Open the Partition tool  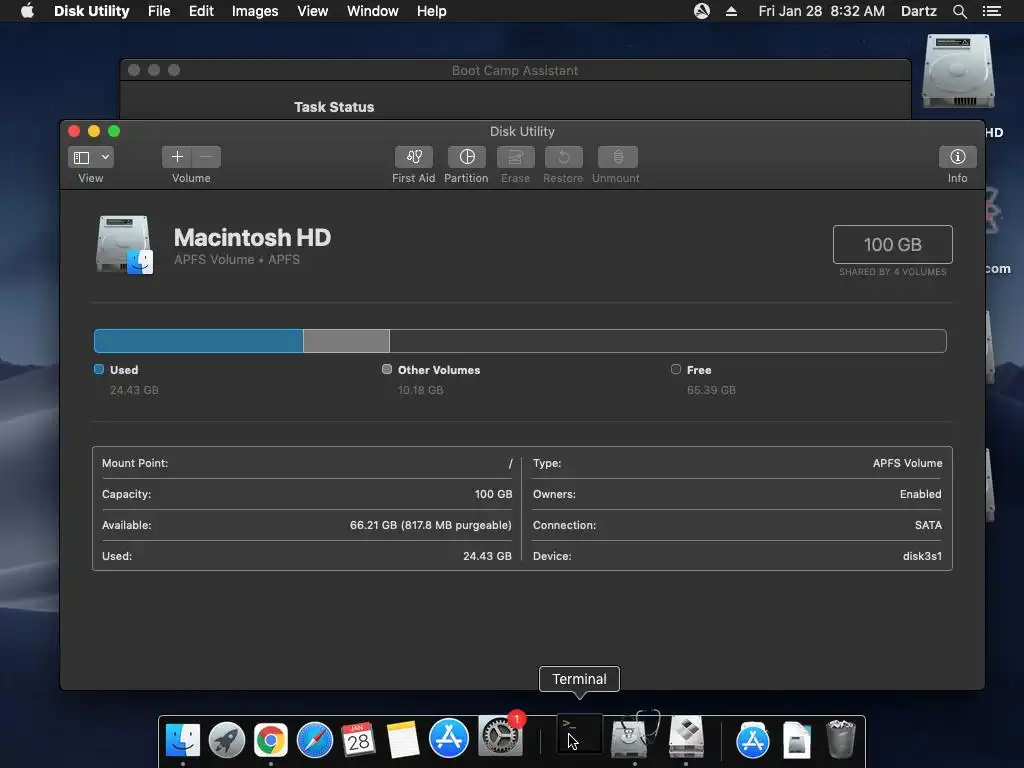[466, 157]
